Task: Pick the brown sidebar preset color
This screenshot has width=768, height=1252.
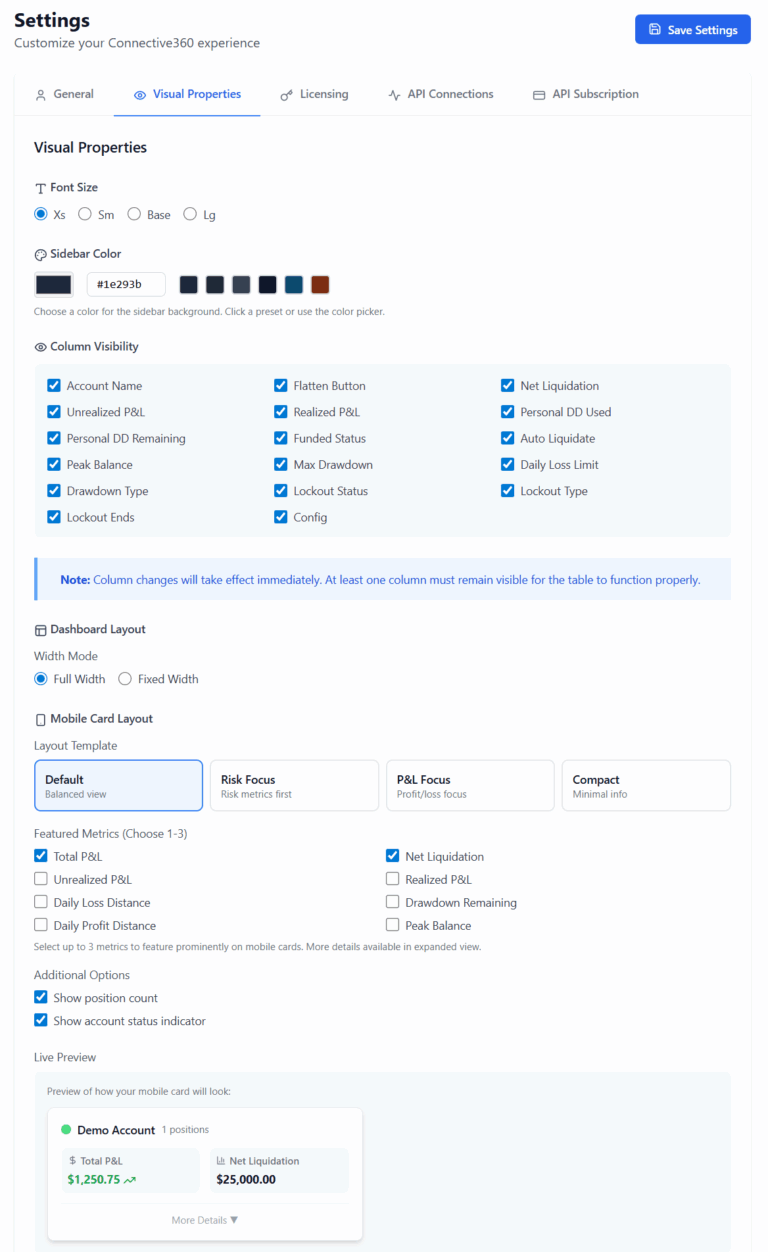Action: pos(320,285)
